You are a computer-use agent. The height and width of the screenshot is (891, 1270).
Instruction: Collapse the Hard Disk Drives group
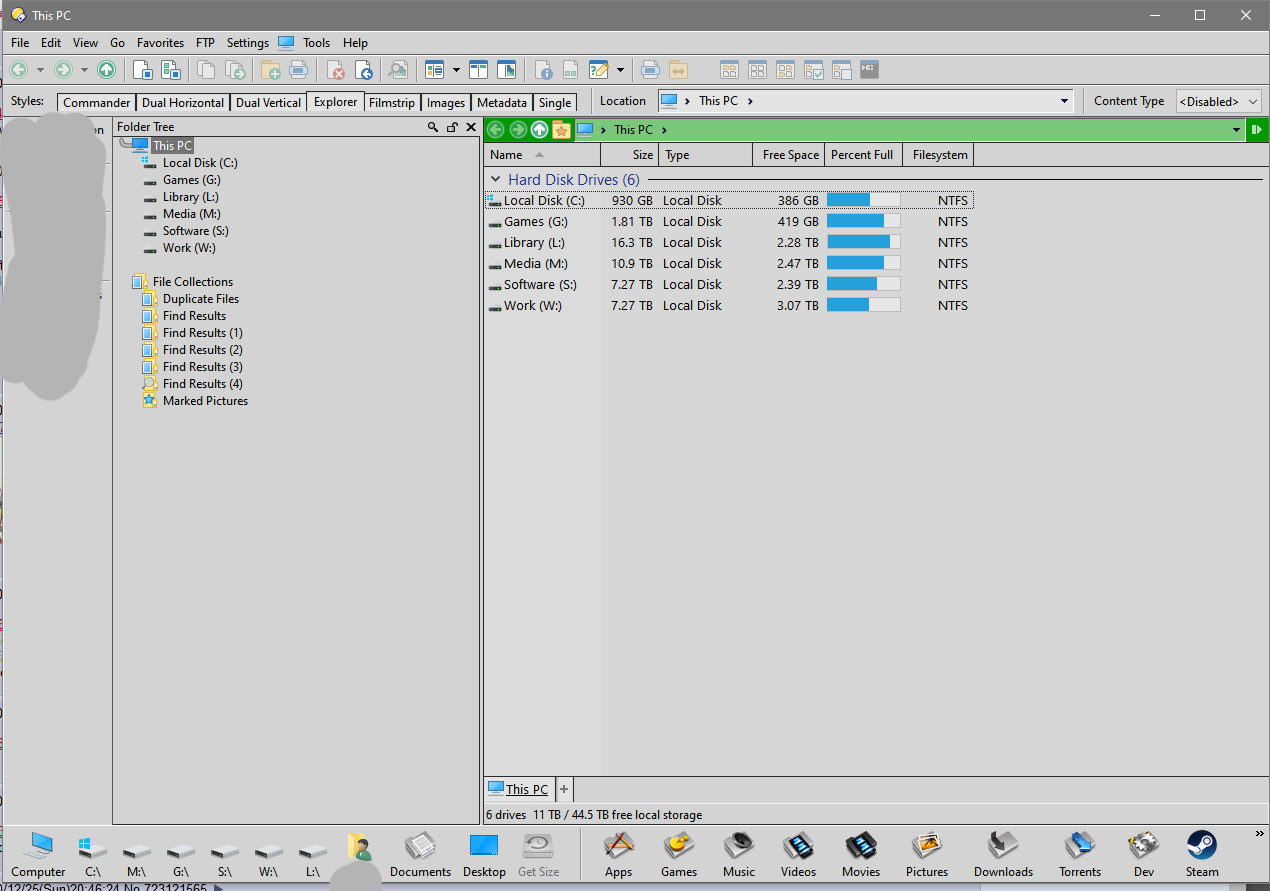click(495, 180)
